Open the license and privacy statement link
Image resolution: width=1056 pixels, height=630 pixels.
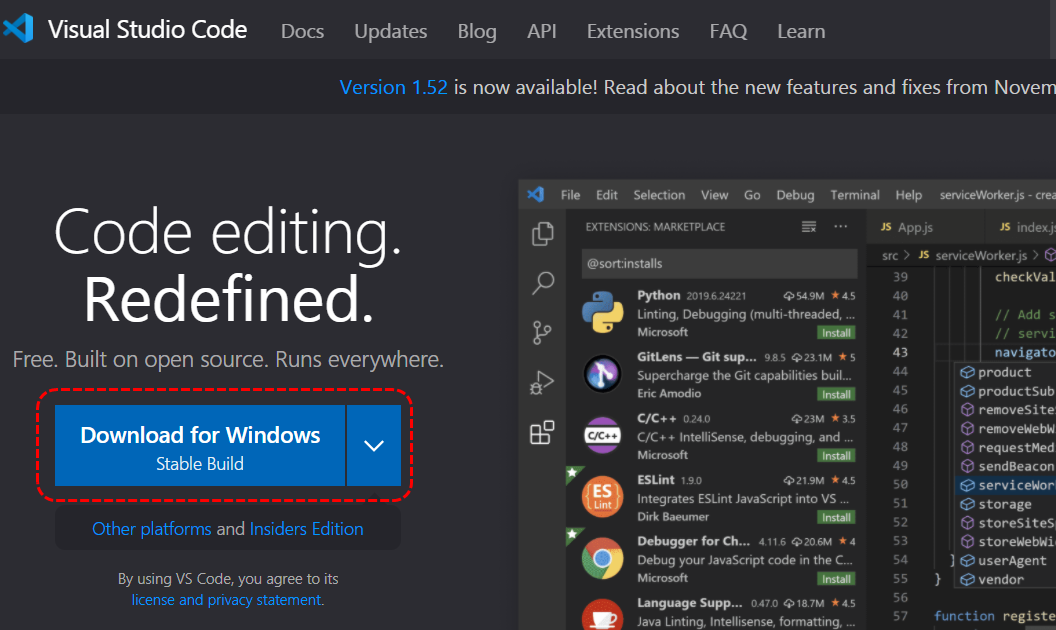(x=226, y=600)
